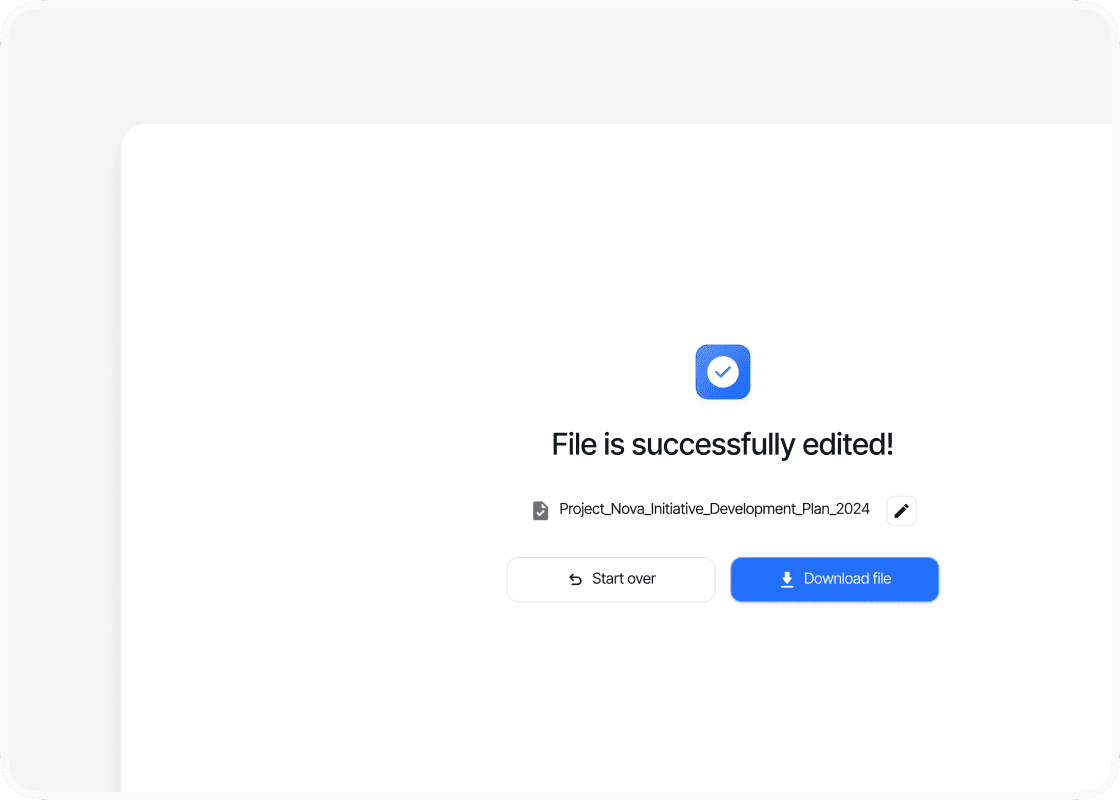Click the document icon beside the filename

[x=540, y=511]
